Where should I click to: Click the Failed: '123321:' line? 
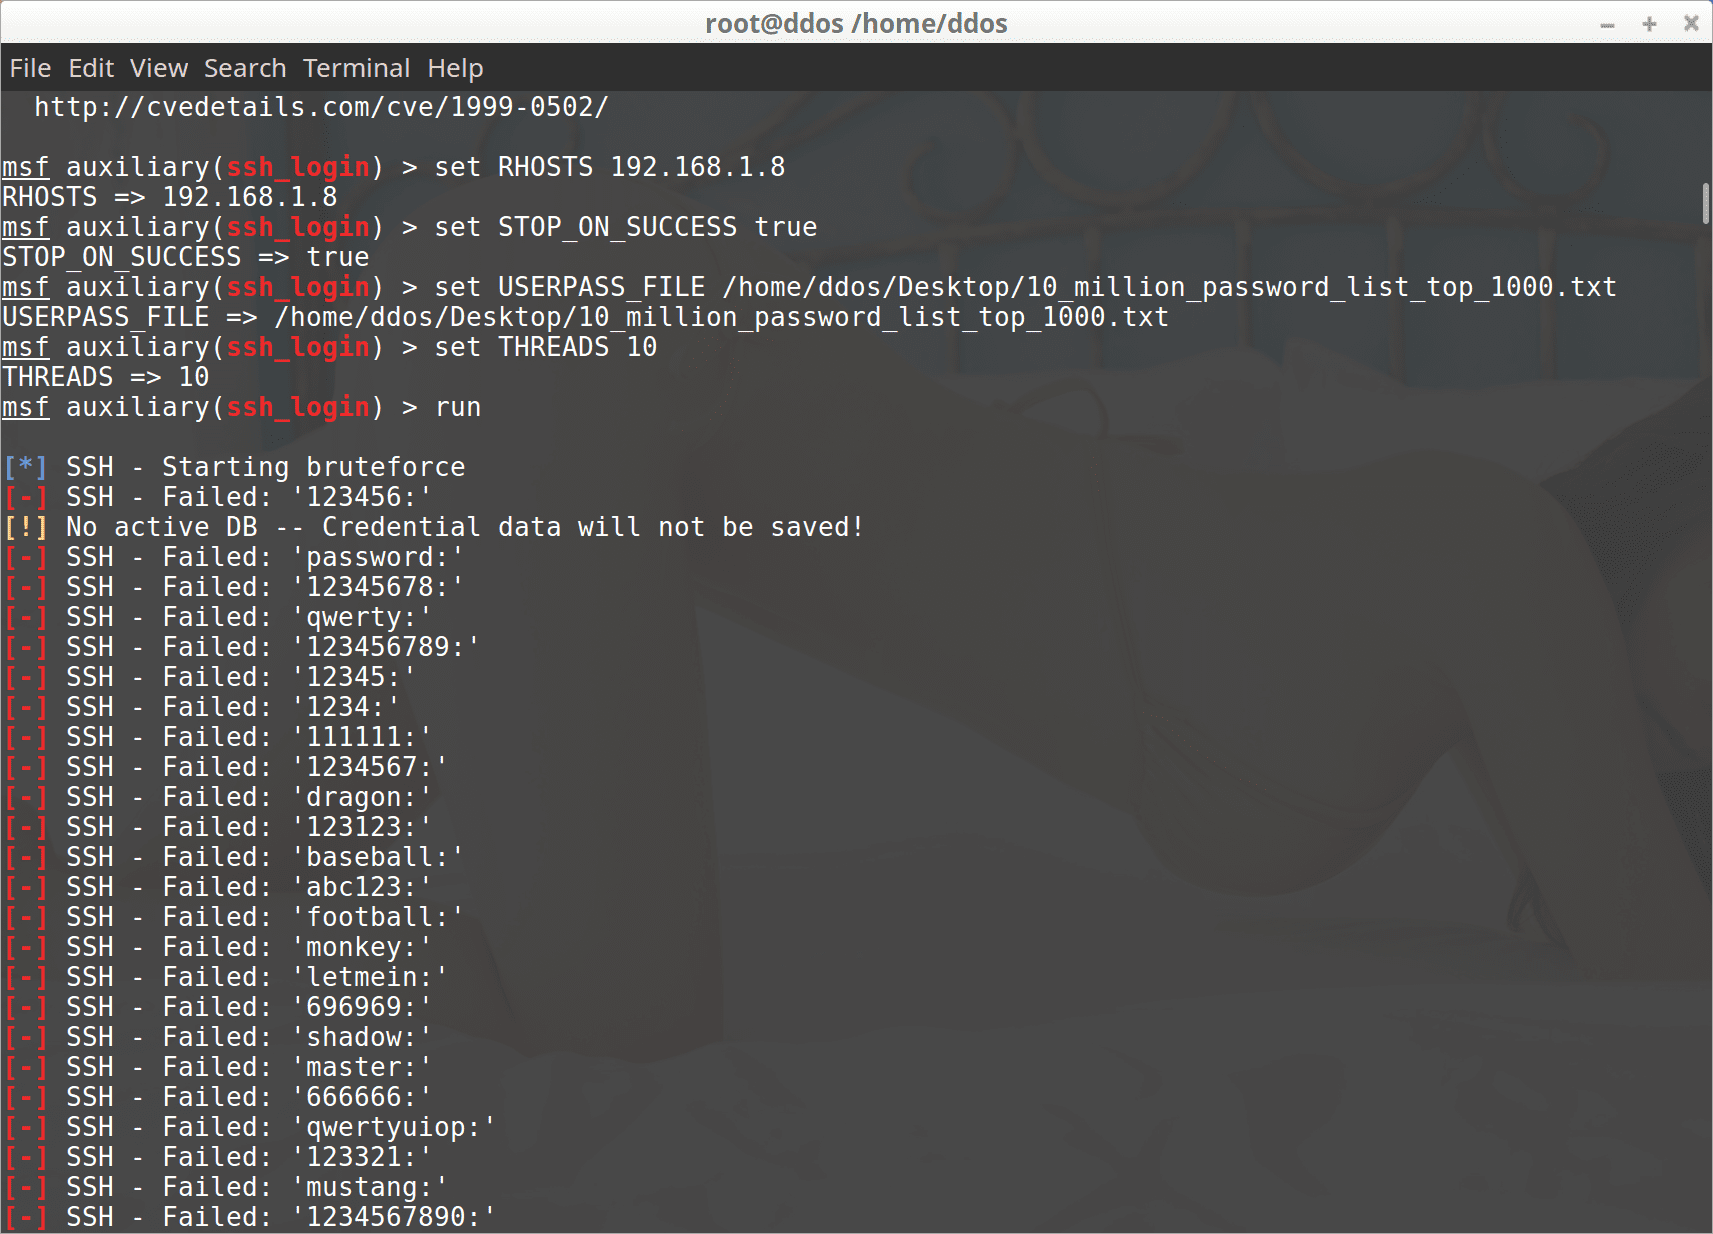click(218, 1157)
